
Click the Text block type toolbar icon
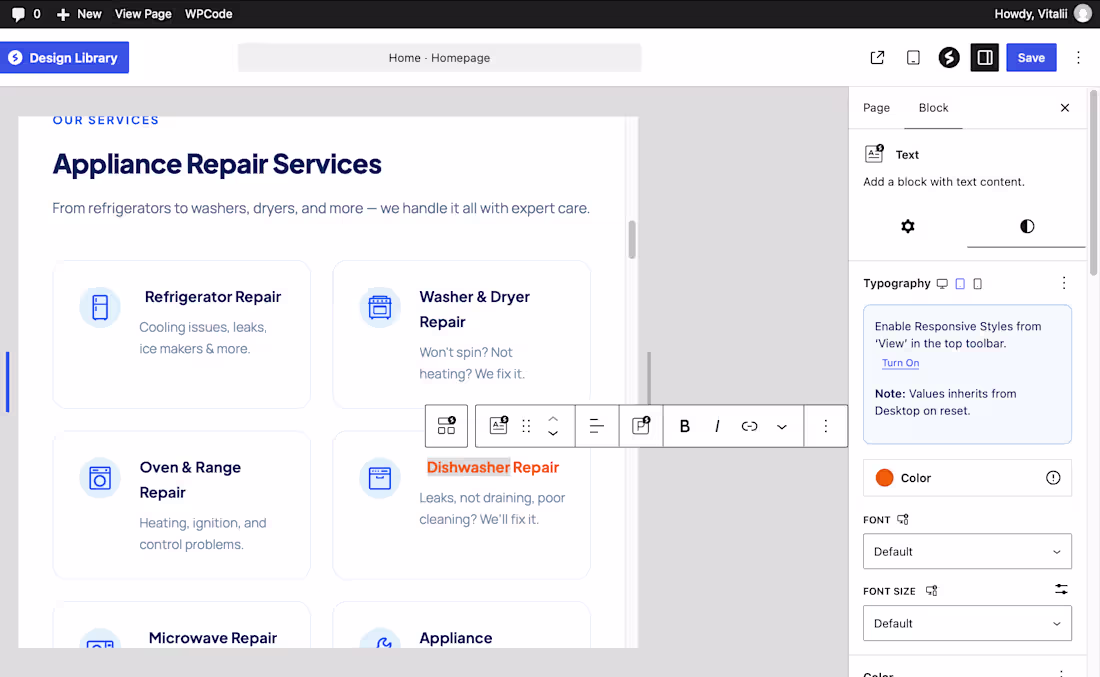pos(498,426)
